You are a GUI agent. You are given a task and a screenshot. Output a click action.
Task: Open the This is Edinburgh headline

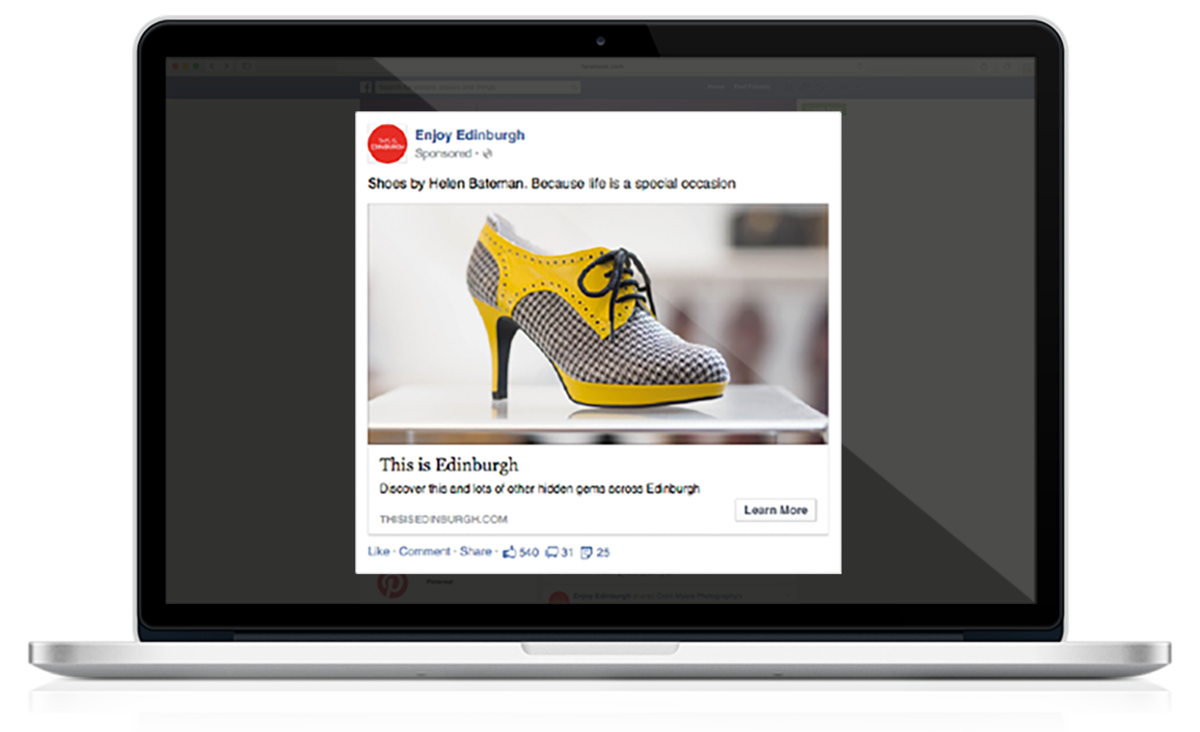click(x=449, y=465)
